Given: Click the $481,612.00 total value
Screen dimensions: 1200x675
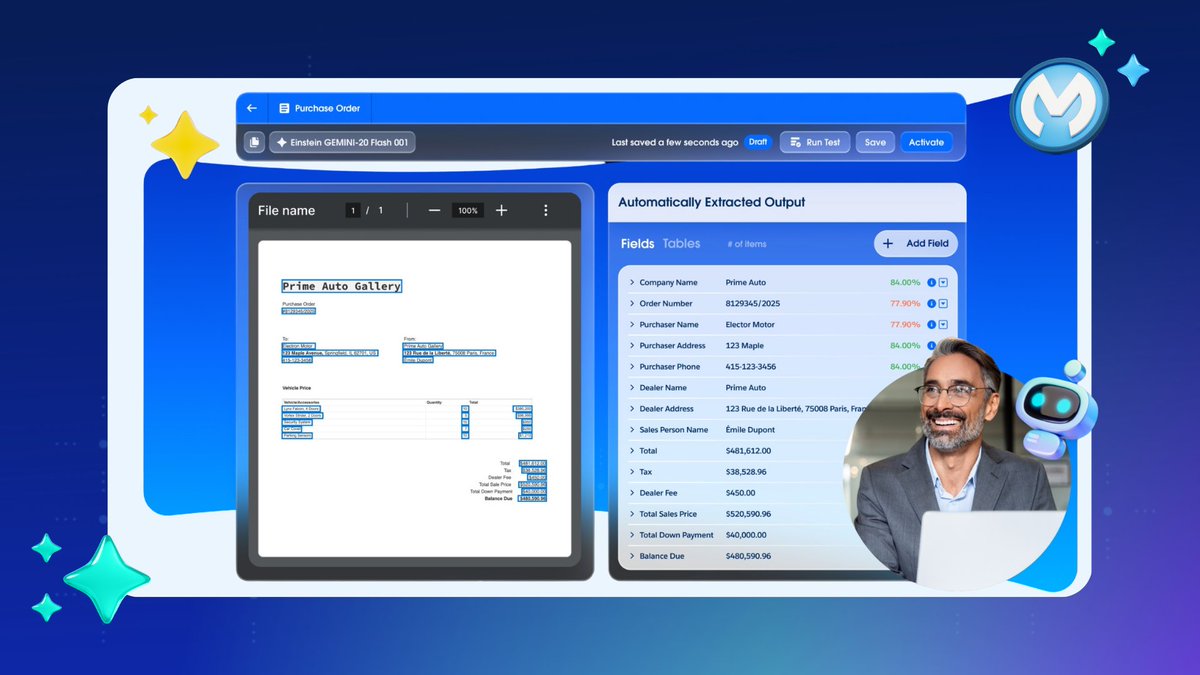Looking at the screenshot, I should (748, 450).
